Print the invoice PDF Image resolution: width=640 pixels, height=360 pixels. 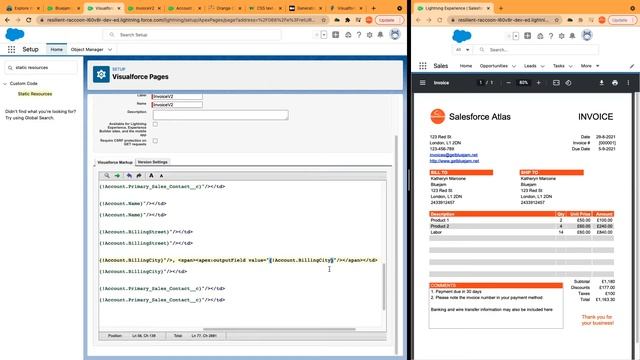[x=615, y=83]
